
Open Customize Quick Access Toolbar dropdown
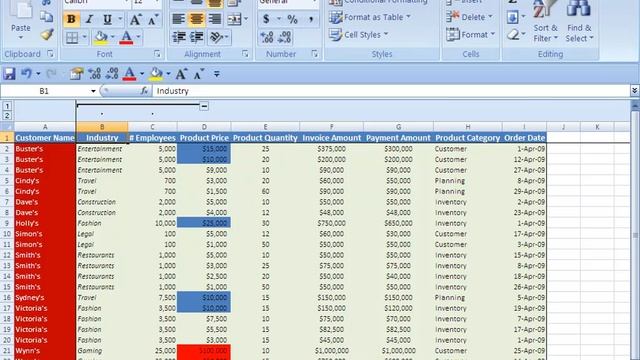[x=217, y=74]
